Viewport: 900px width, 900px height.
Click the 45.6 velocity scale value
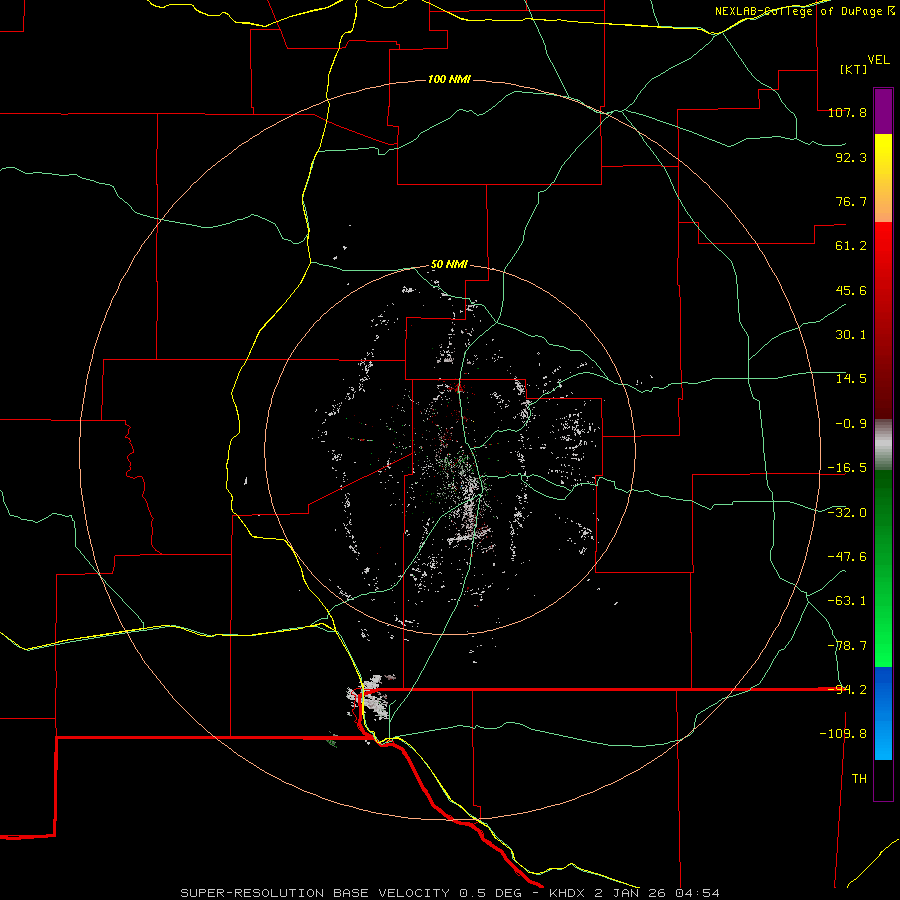(x=851, y=290)
